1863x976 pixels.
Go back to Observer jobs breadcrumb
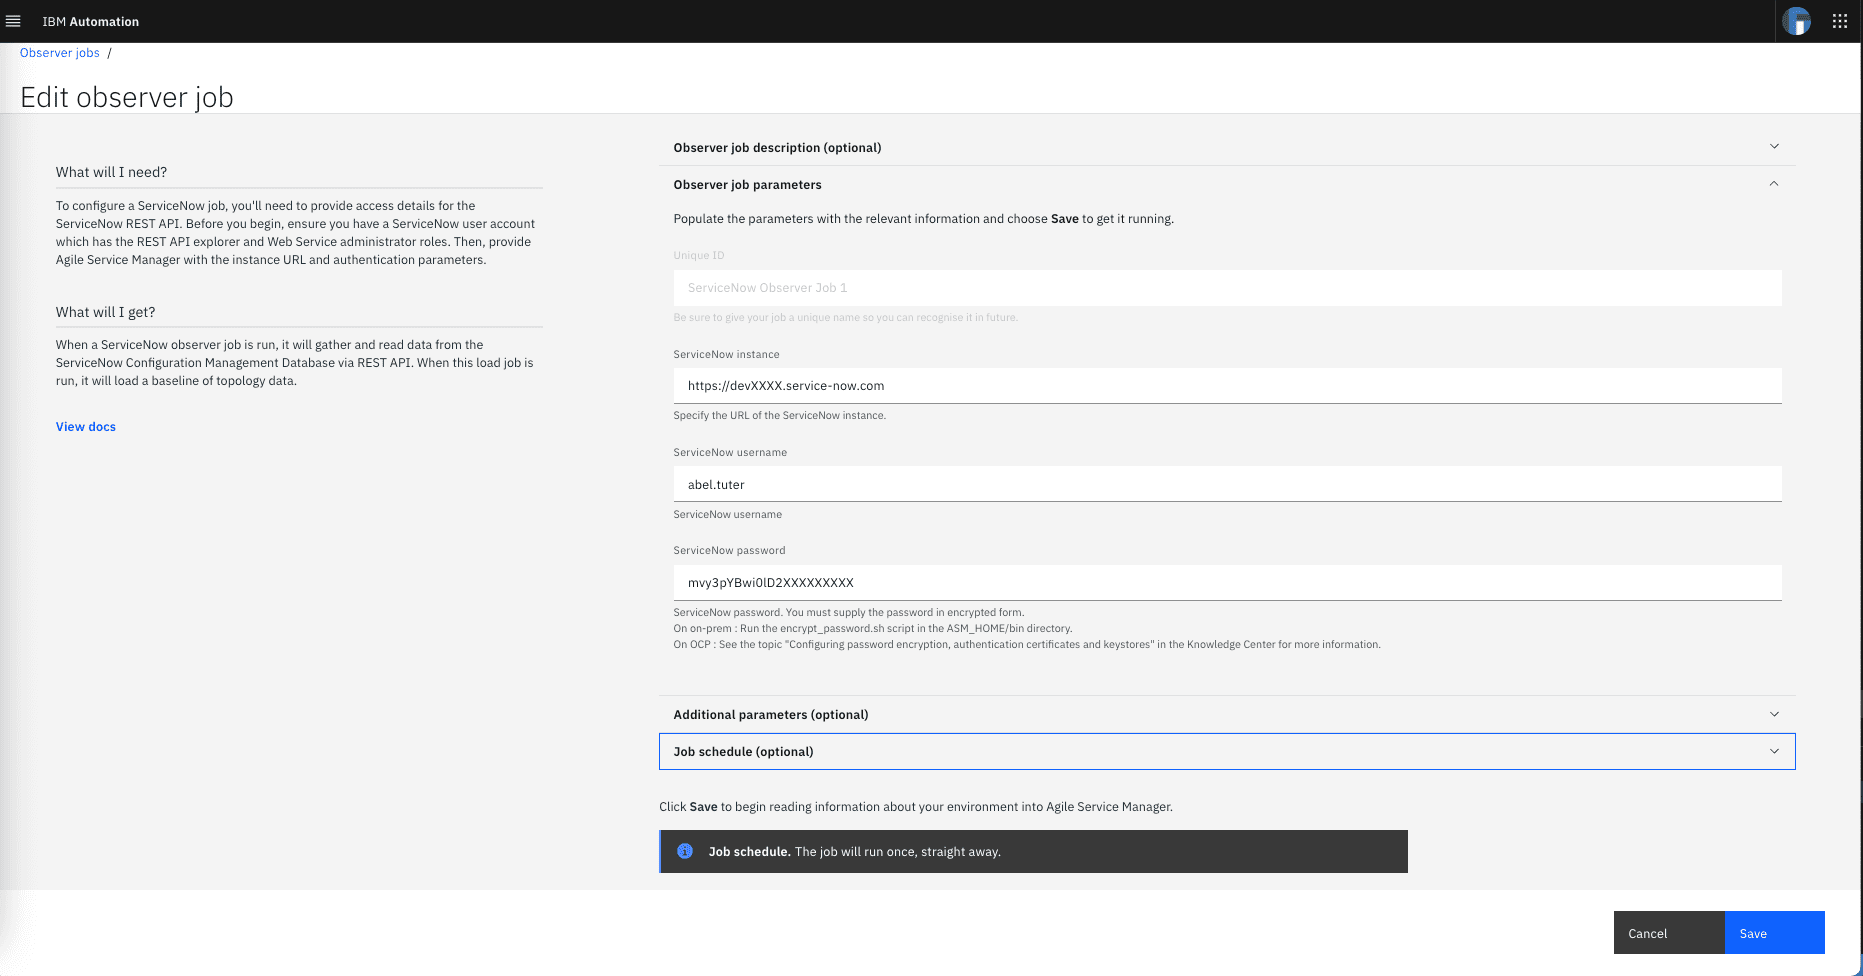pyautogui.click(x=60, y=53)
